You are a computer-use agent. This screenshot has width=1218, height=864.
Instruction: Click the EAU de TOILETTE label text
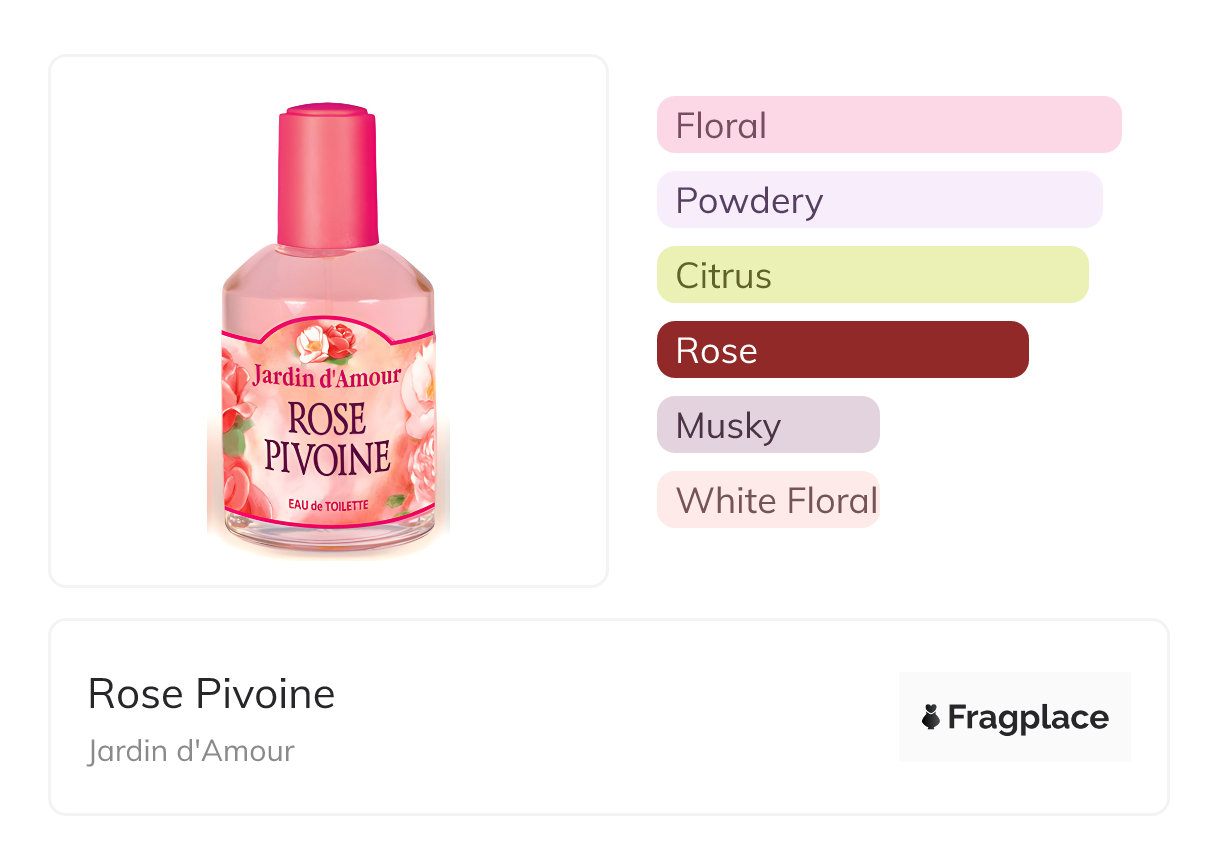click(x=327, y=505)
